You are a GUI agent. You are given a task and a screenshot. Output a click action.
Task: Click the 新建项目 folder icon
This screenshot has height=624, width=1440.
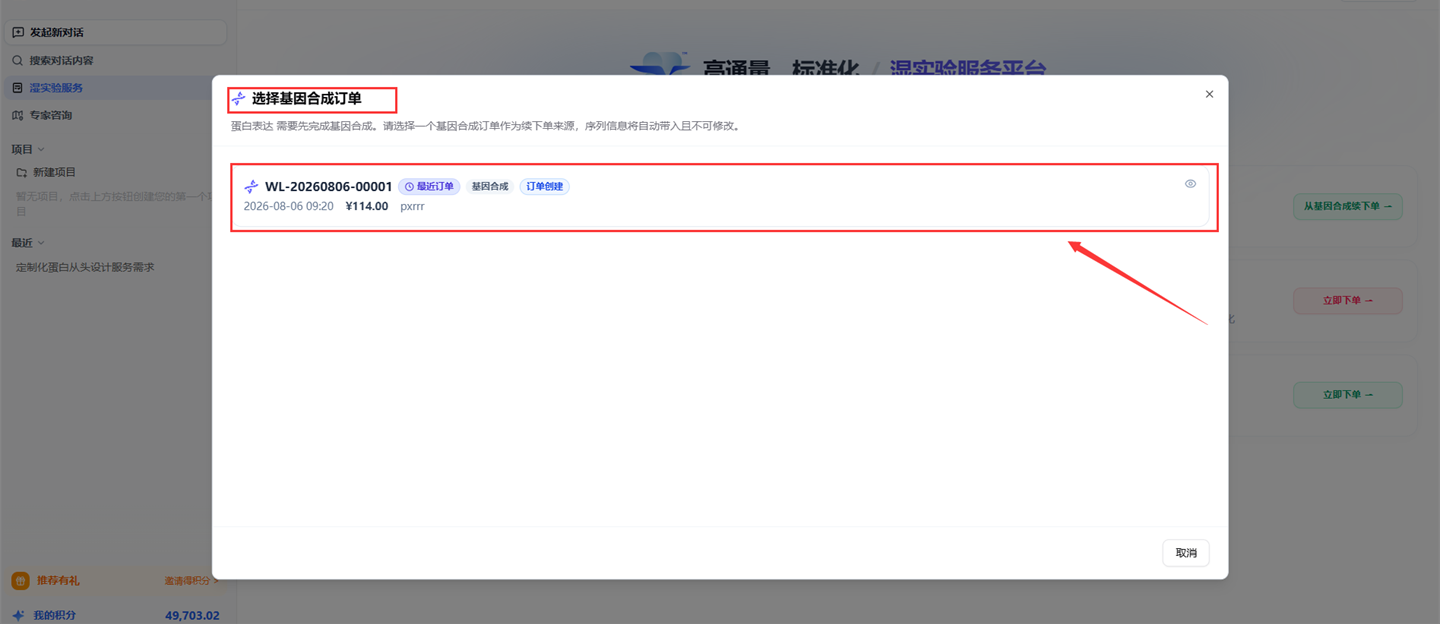tap(22, 172)
